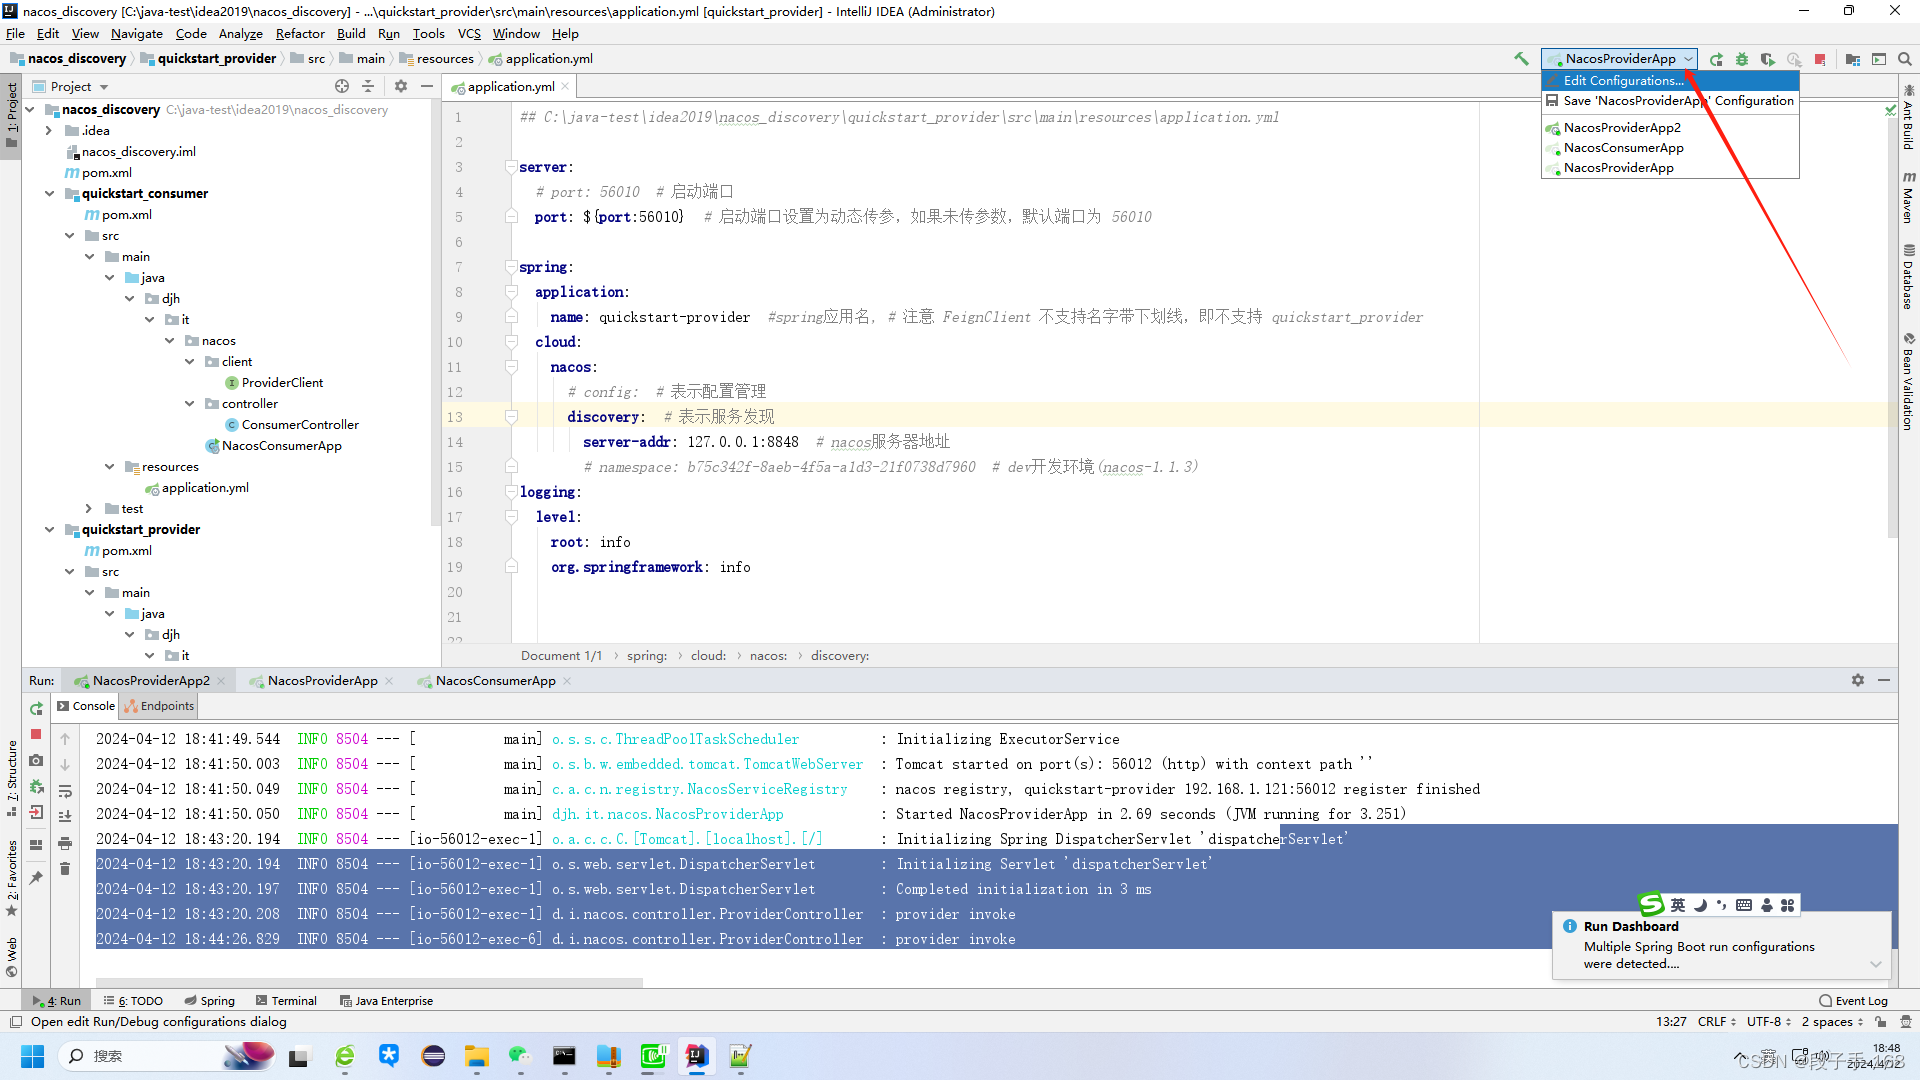Click the Rerun icon in the top toolbar

[1716, 59]
